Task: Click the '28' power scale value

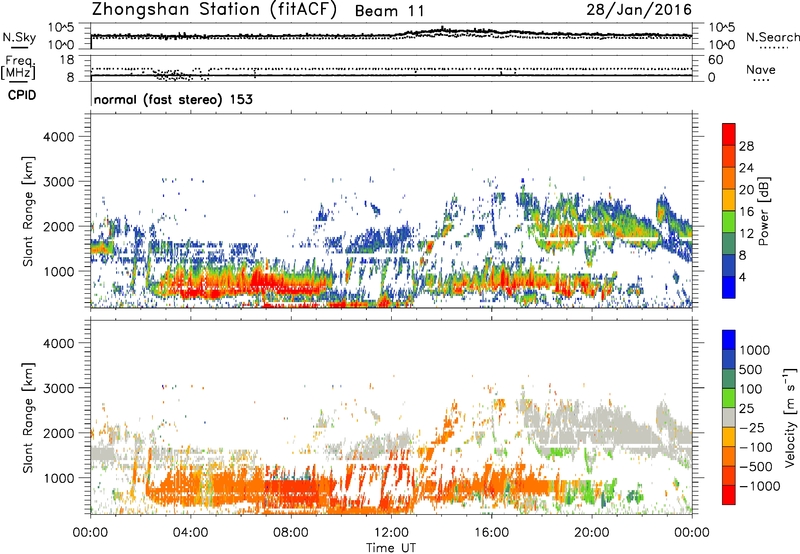Action: click(x=746, y=146)
